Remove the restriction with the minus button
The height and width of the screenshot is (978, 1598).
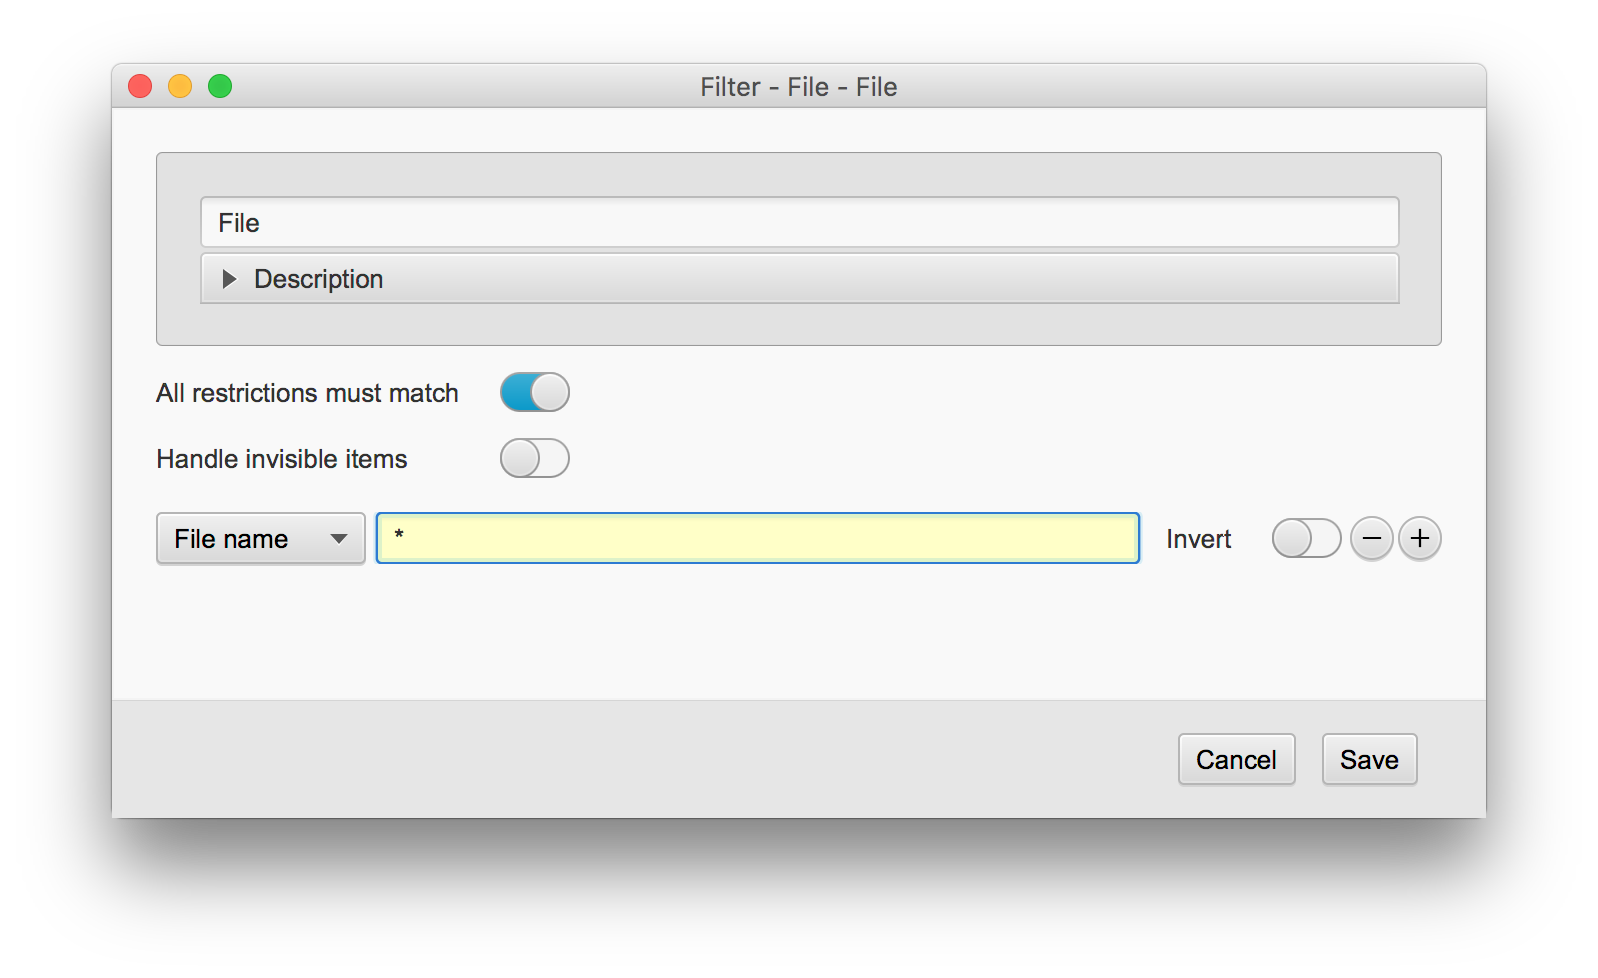tap(1371, 539)
